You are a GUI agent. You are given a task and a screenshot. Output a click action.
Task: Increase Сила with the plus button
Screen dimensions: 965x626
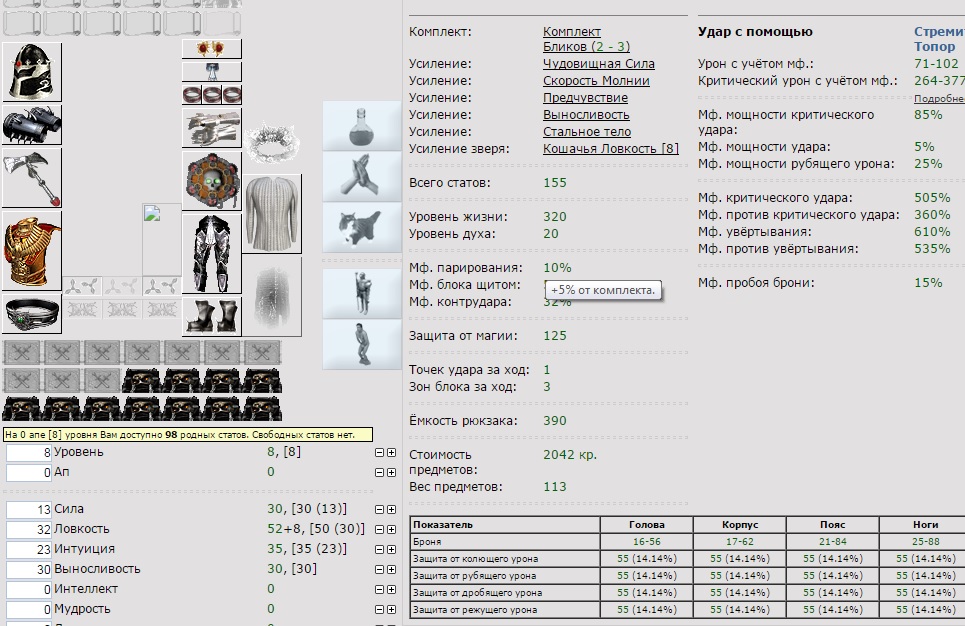click(391, 510)
